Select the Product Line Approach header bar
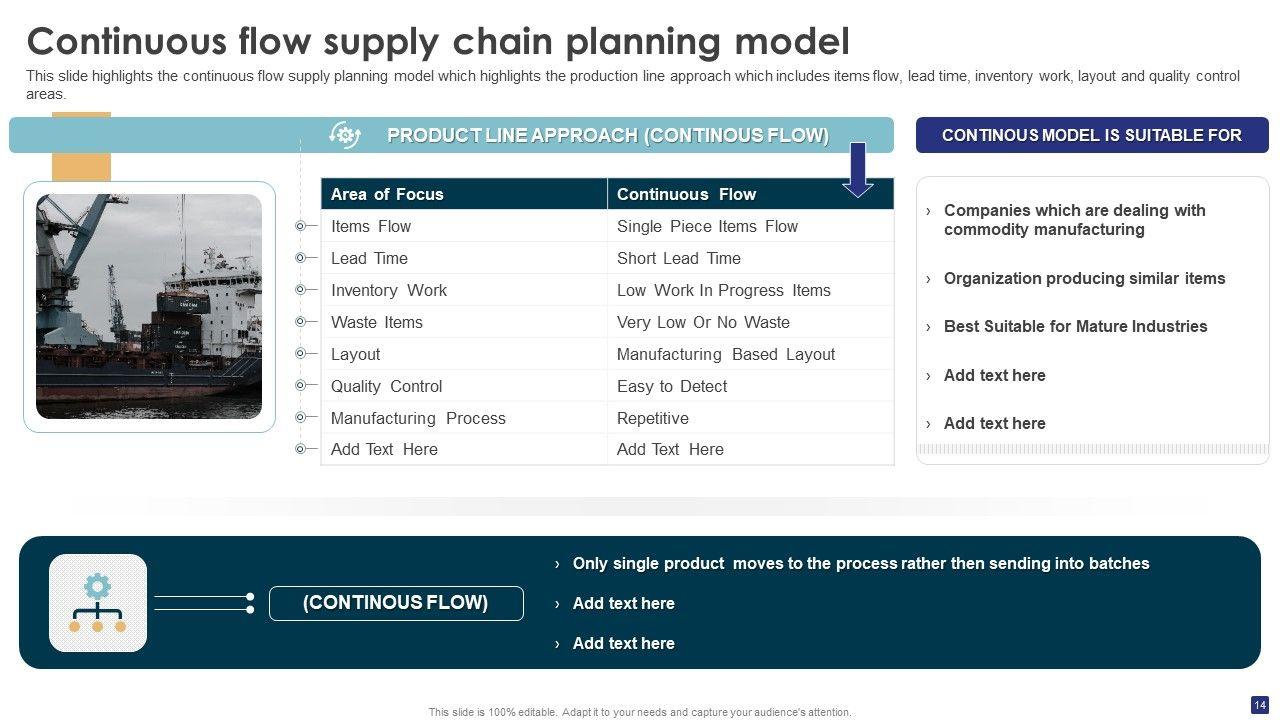 [607, 135]
